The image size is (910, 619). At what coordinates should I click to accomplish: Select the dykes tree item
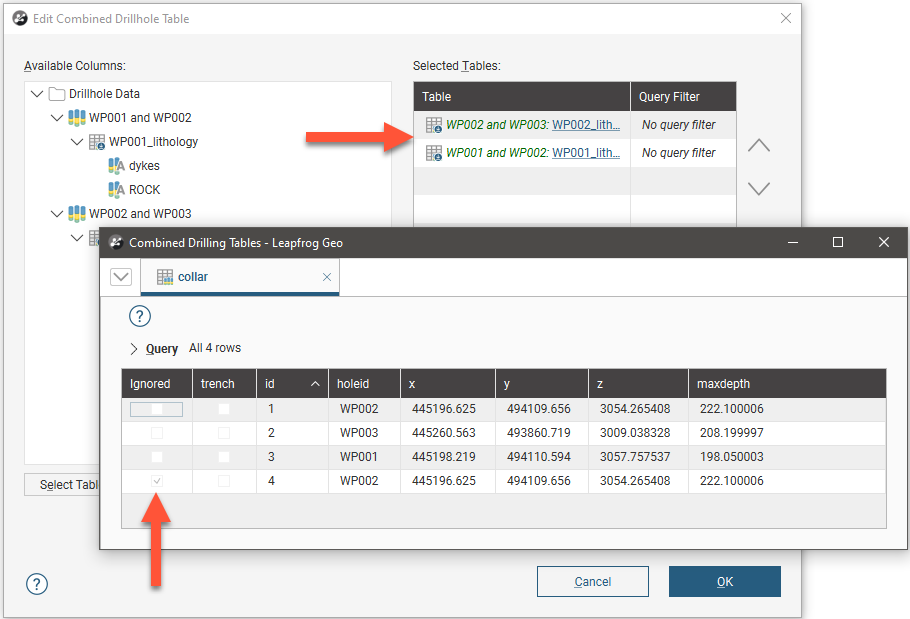pos(144,166)
